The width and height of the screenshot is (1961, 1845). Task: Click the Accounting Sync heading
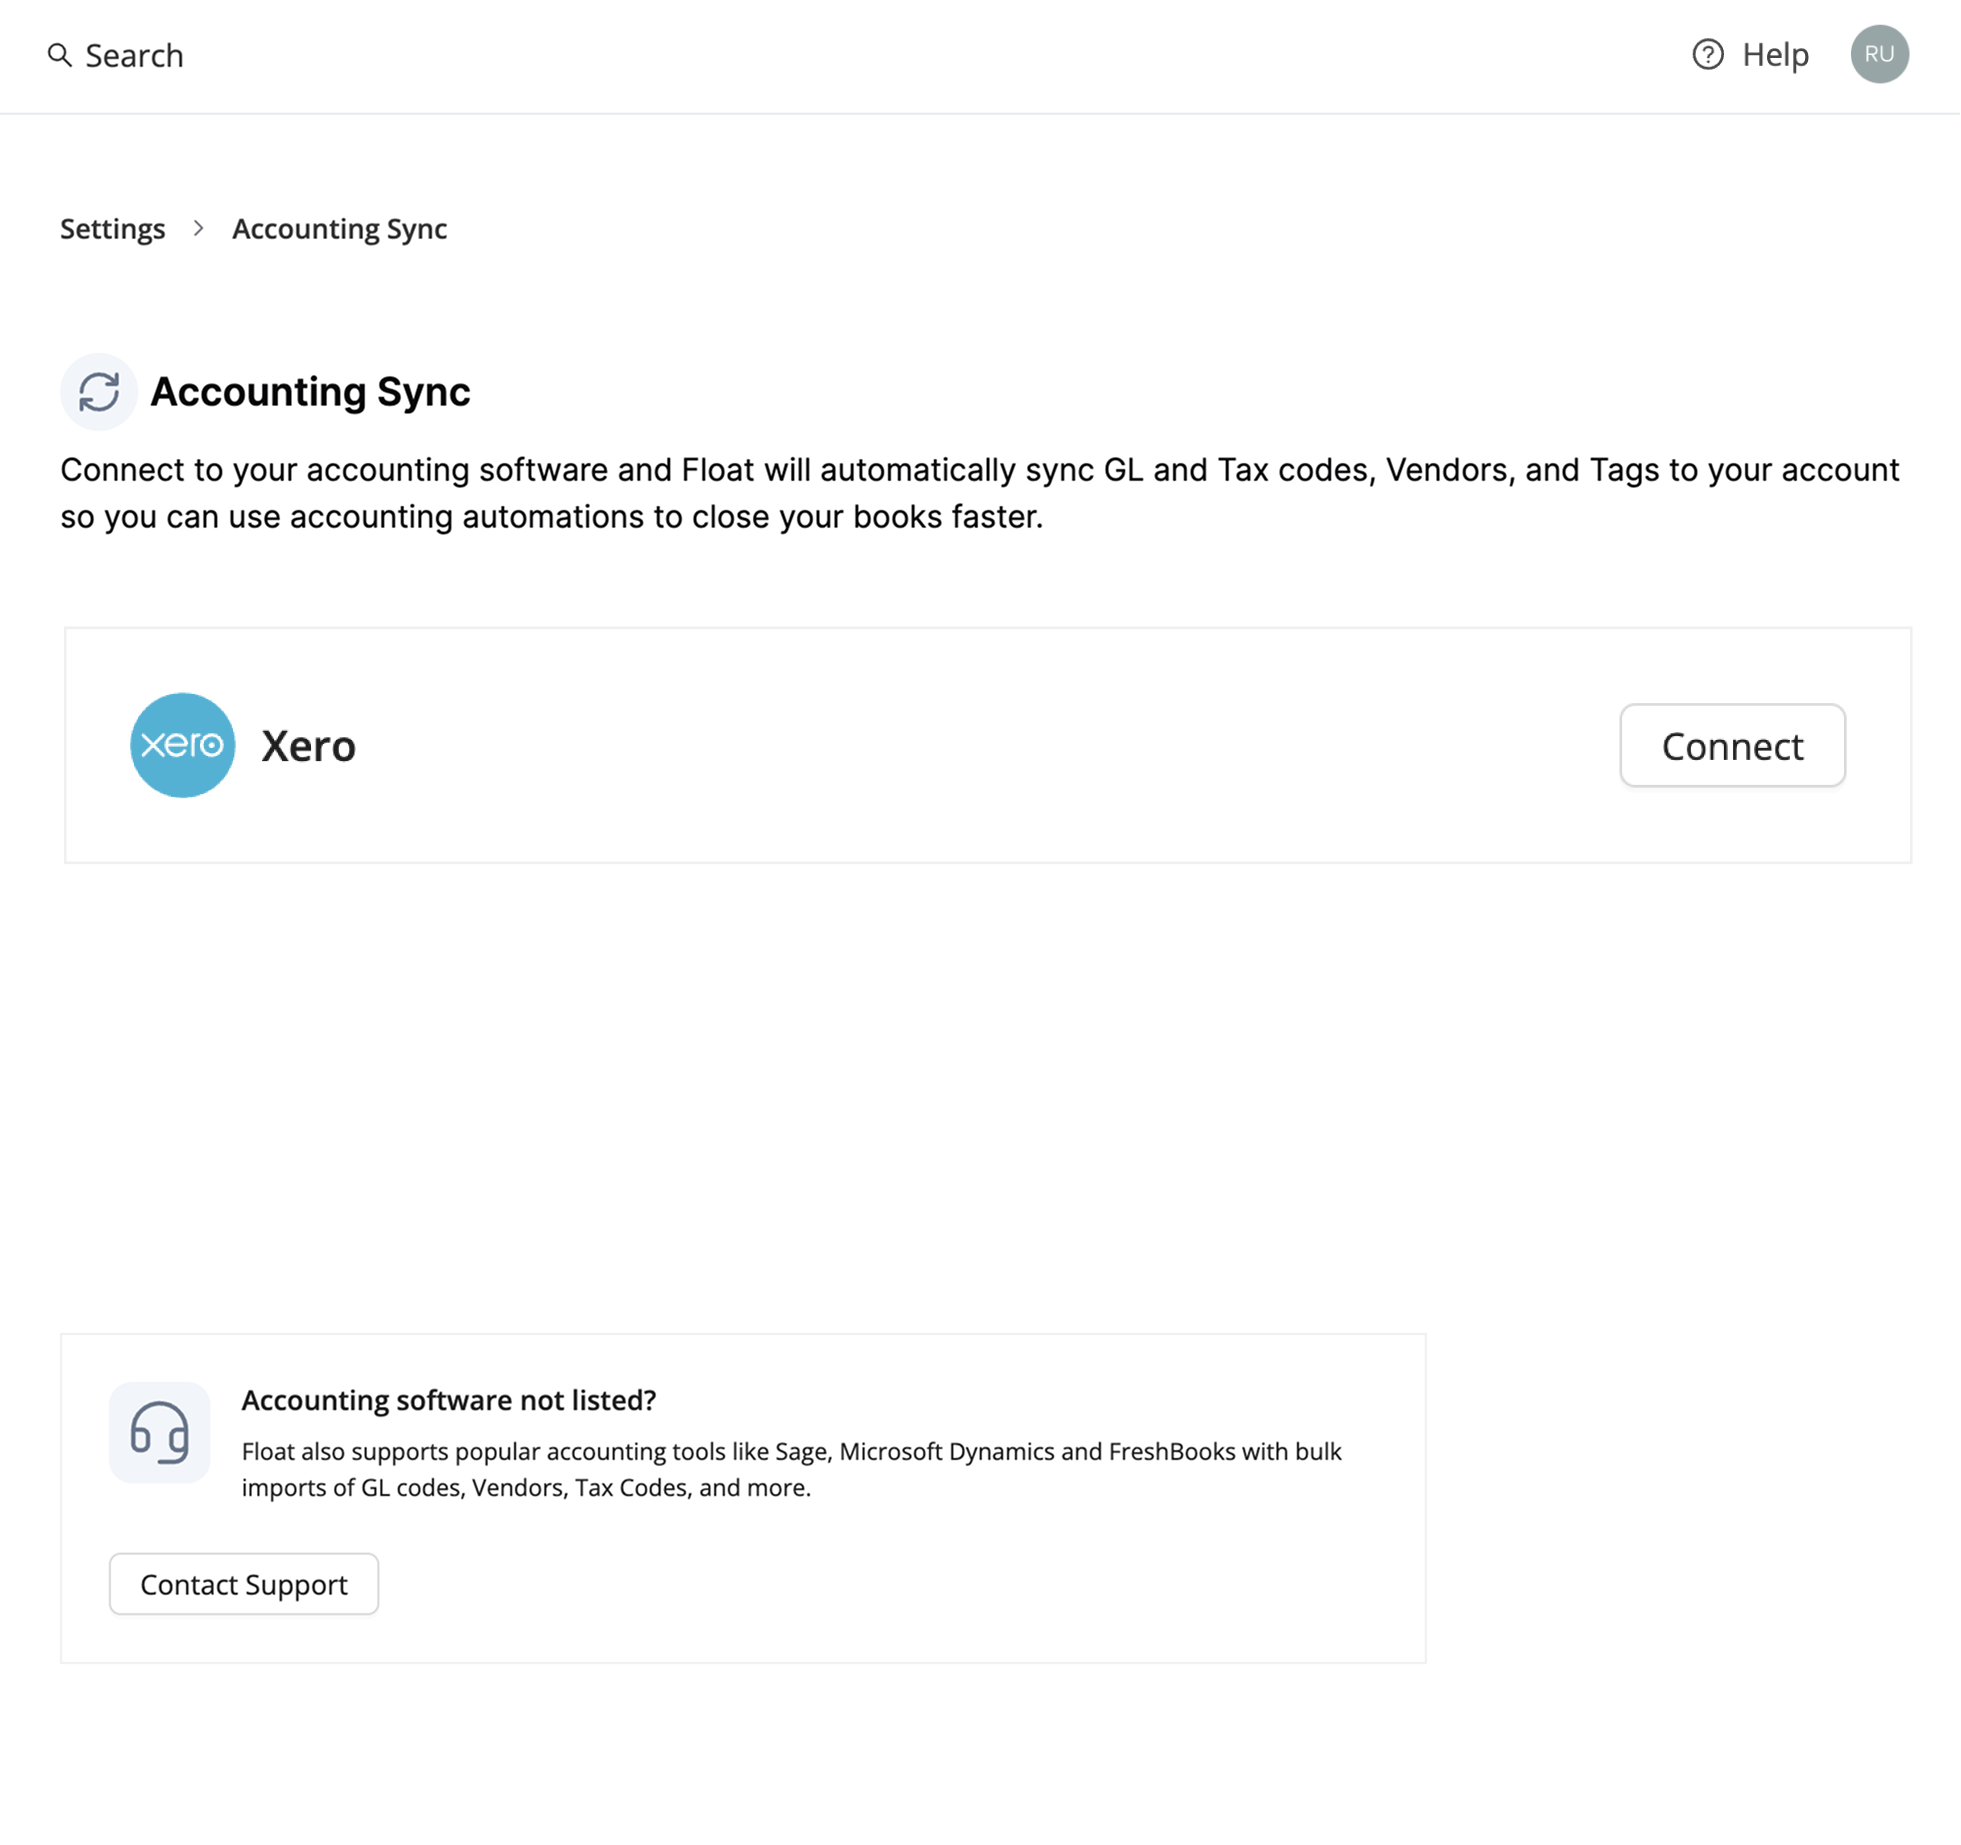310,392
